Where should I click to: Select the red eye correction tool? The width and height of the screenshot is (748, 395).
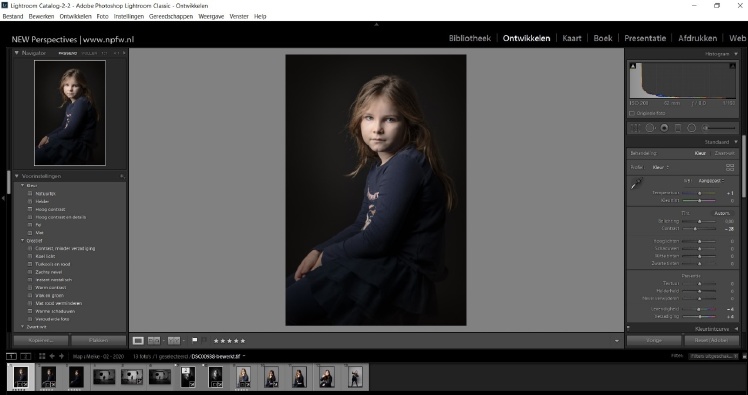pos(664,128)
